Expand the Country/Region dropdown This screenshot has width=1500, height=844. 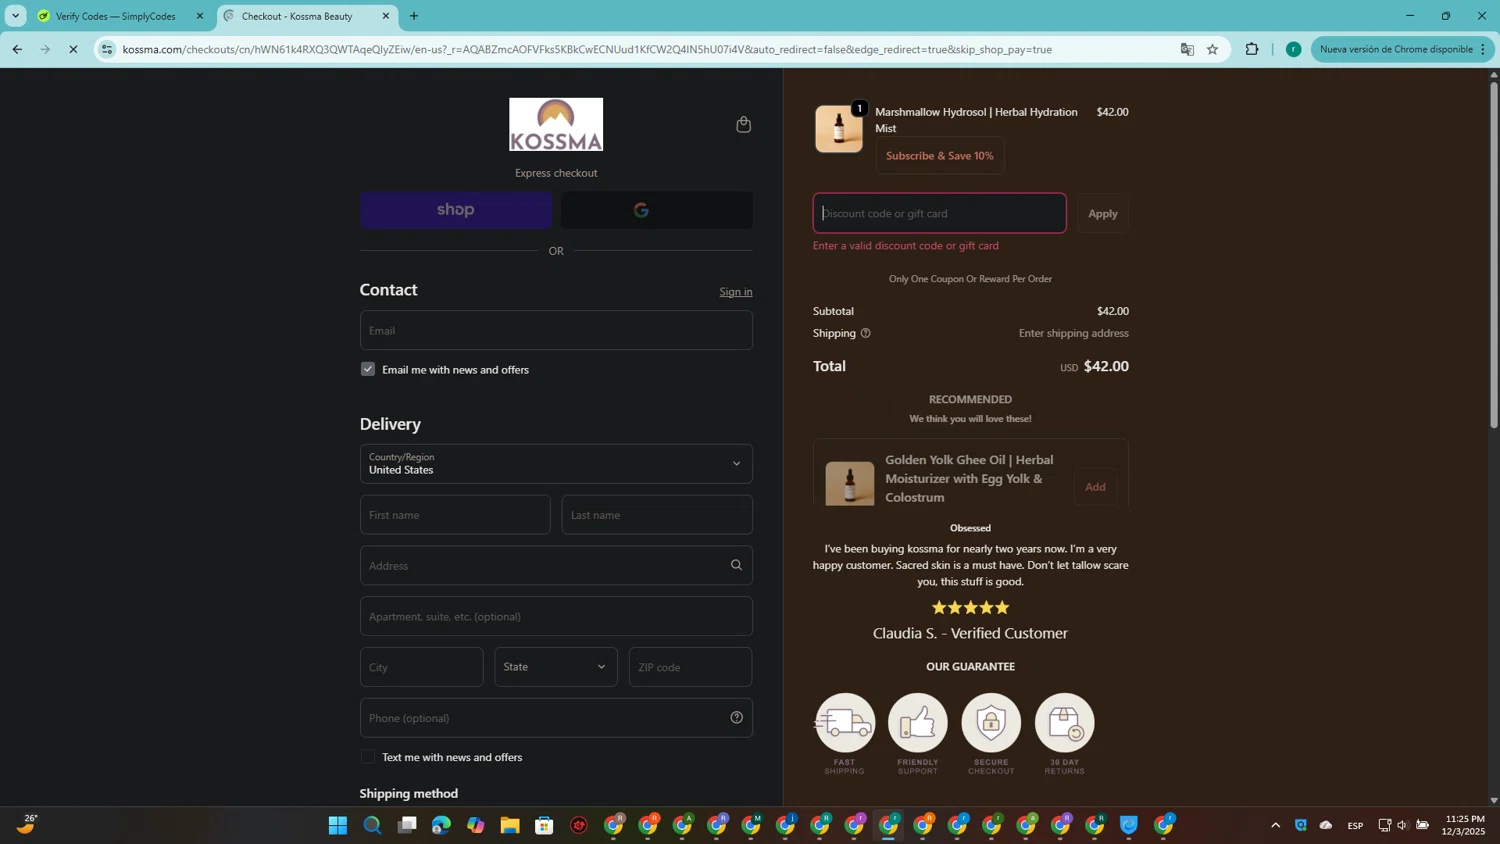556,463
